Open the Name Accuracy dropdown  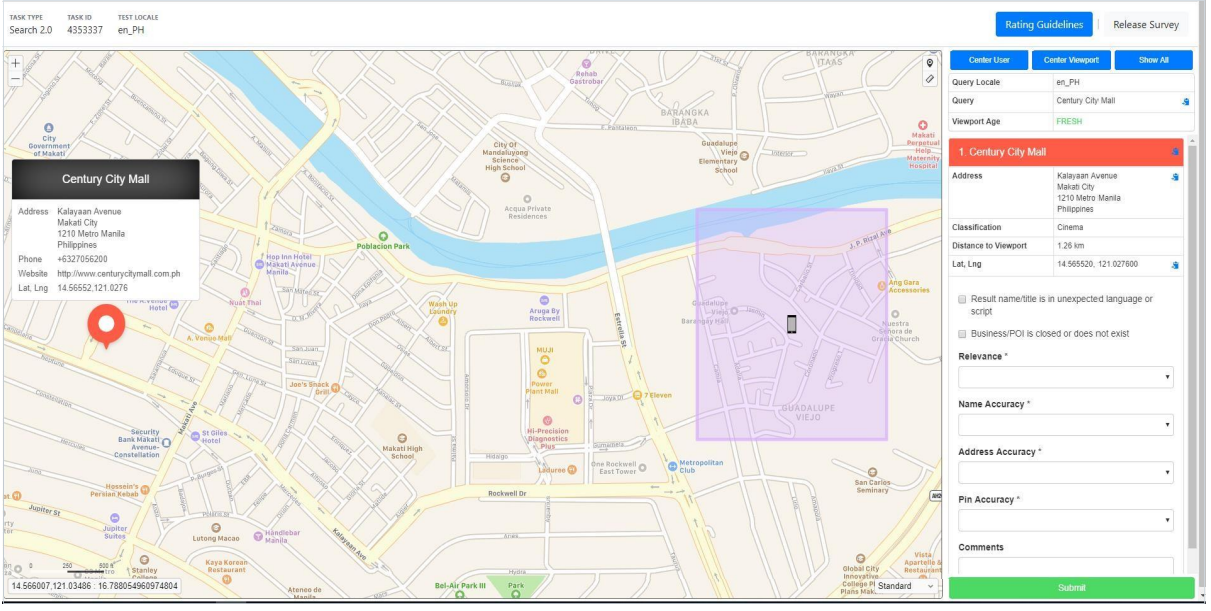click(x=1066, y=425)
